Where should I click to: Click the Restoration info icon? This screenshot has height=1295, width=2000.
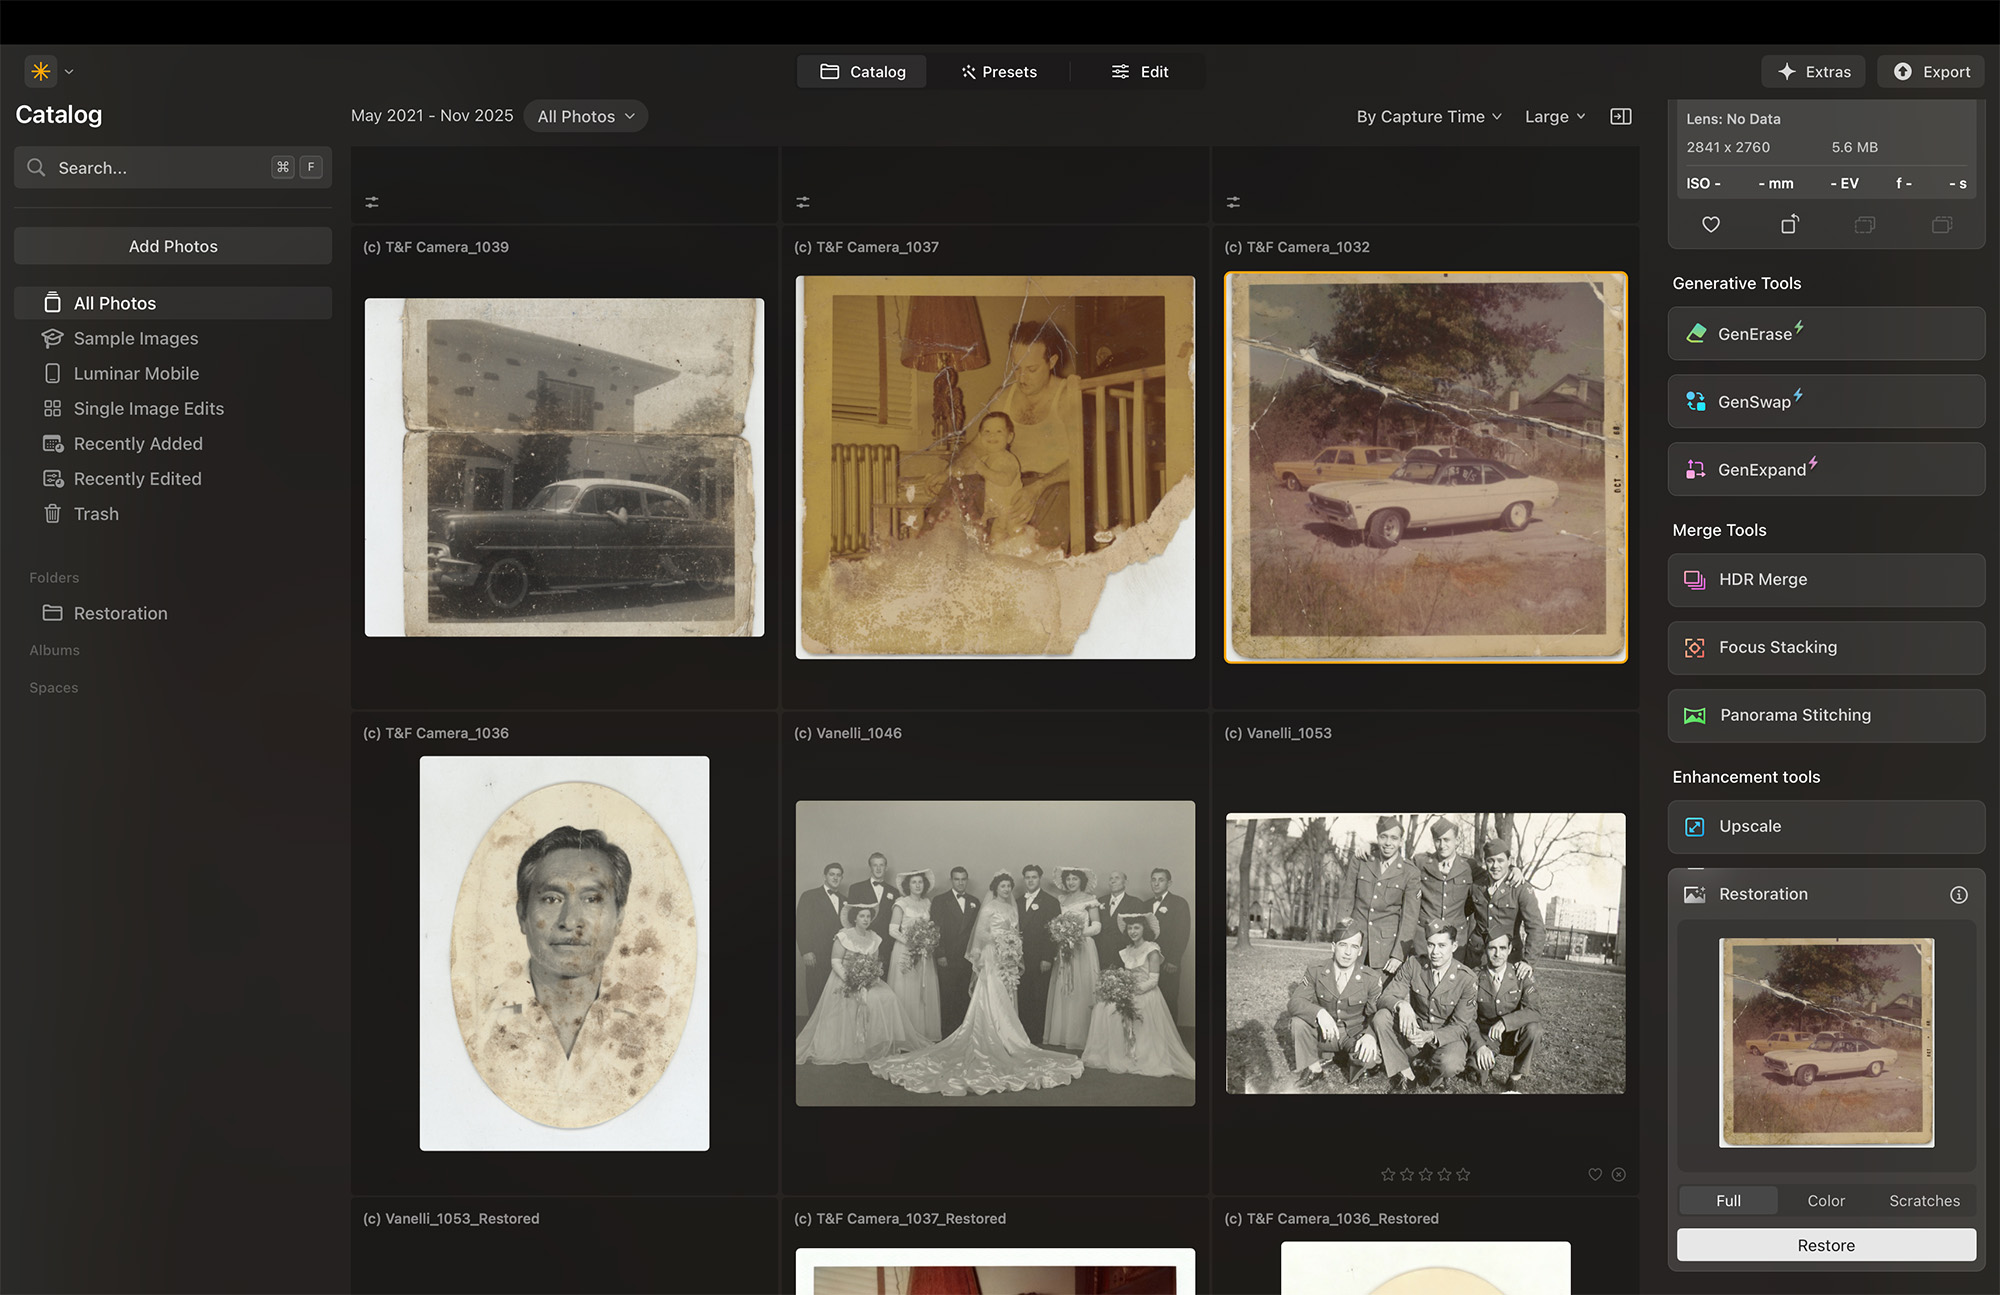point(1958,895)
